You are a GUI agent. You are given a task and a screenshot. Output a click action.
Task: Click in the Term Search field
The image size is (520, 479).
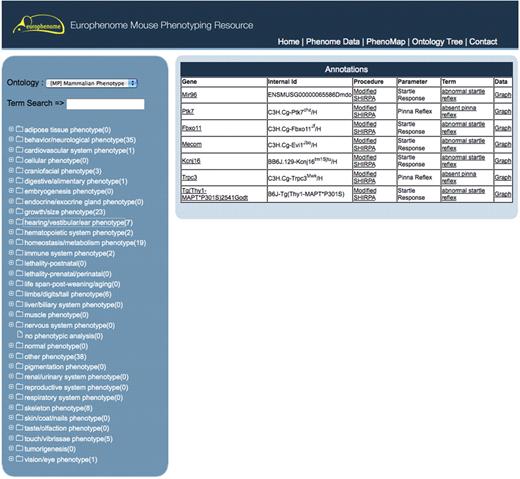coord(105,104)
